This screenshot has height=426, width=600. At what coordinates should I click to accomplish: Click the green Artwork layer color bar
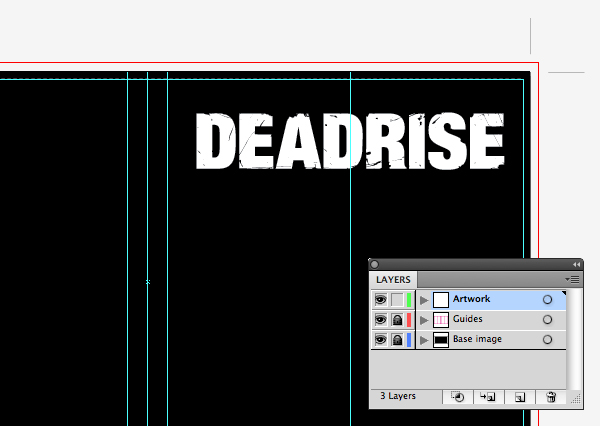[x=409, y=300]
